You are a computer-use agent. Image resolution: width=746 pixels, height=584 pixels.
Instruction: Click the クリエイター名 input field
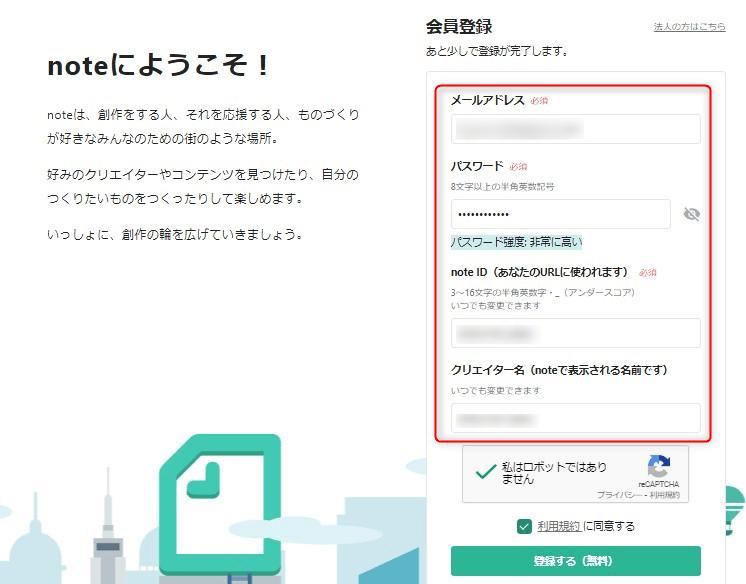(x=576, y=418)
